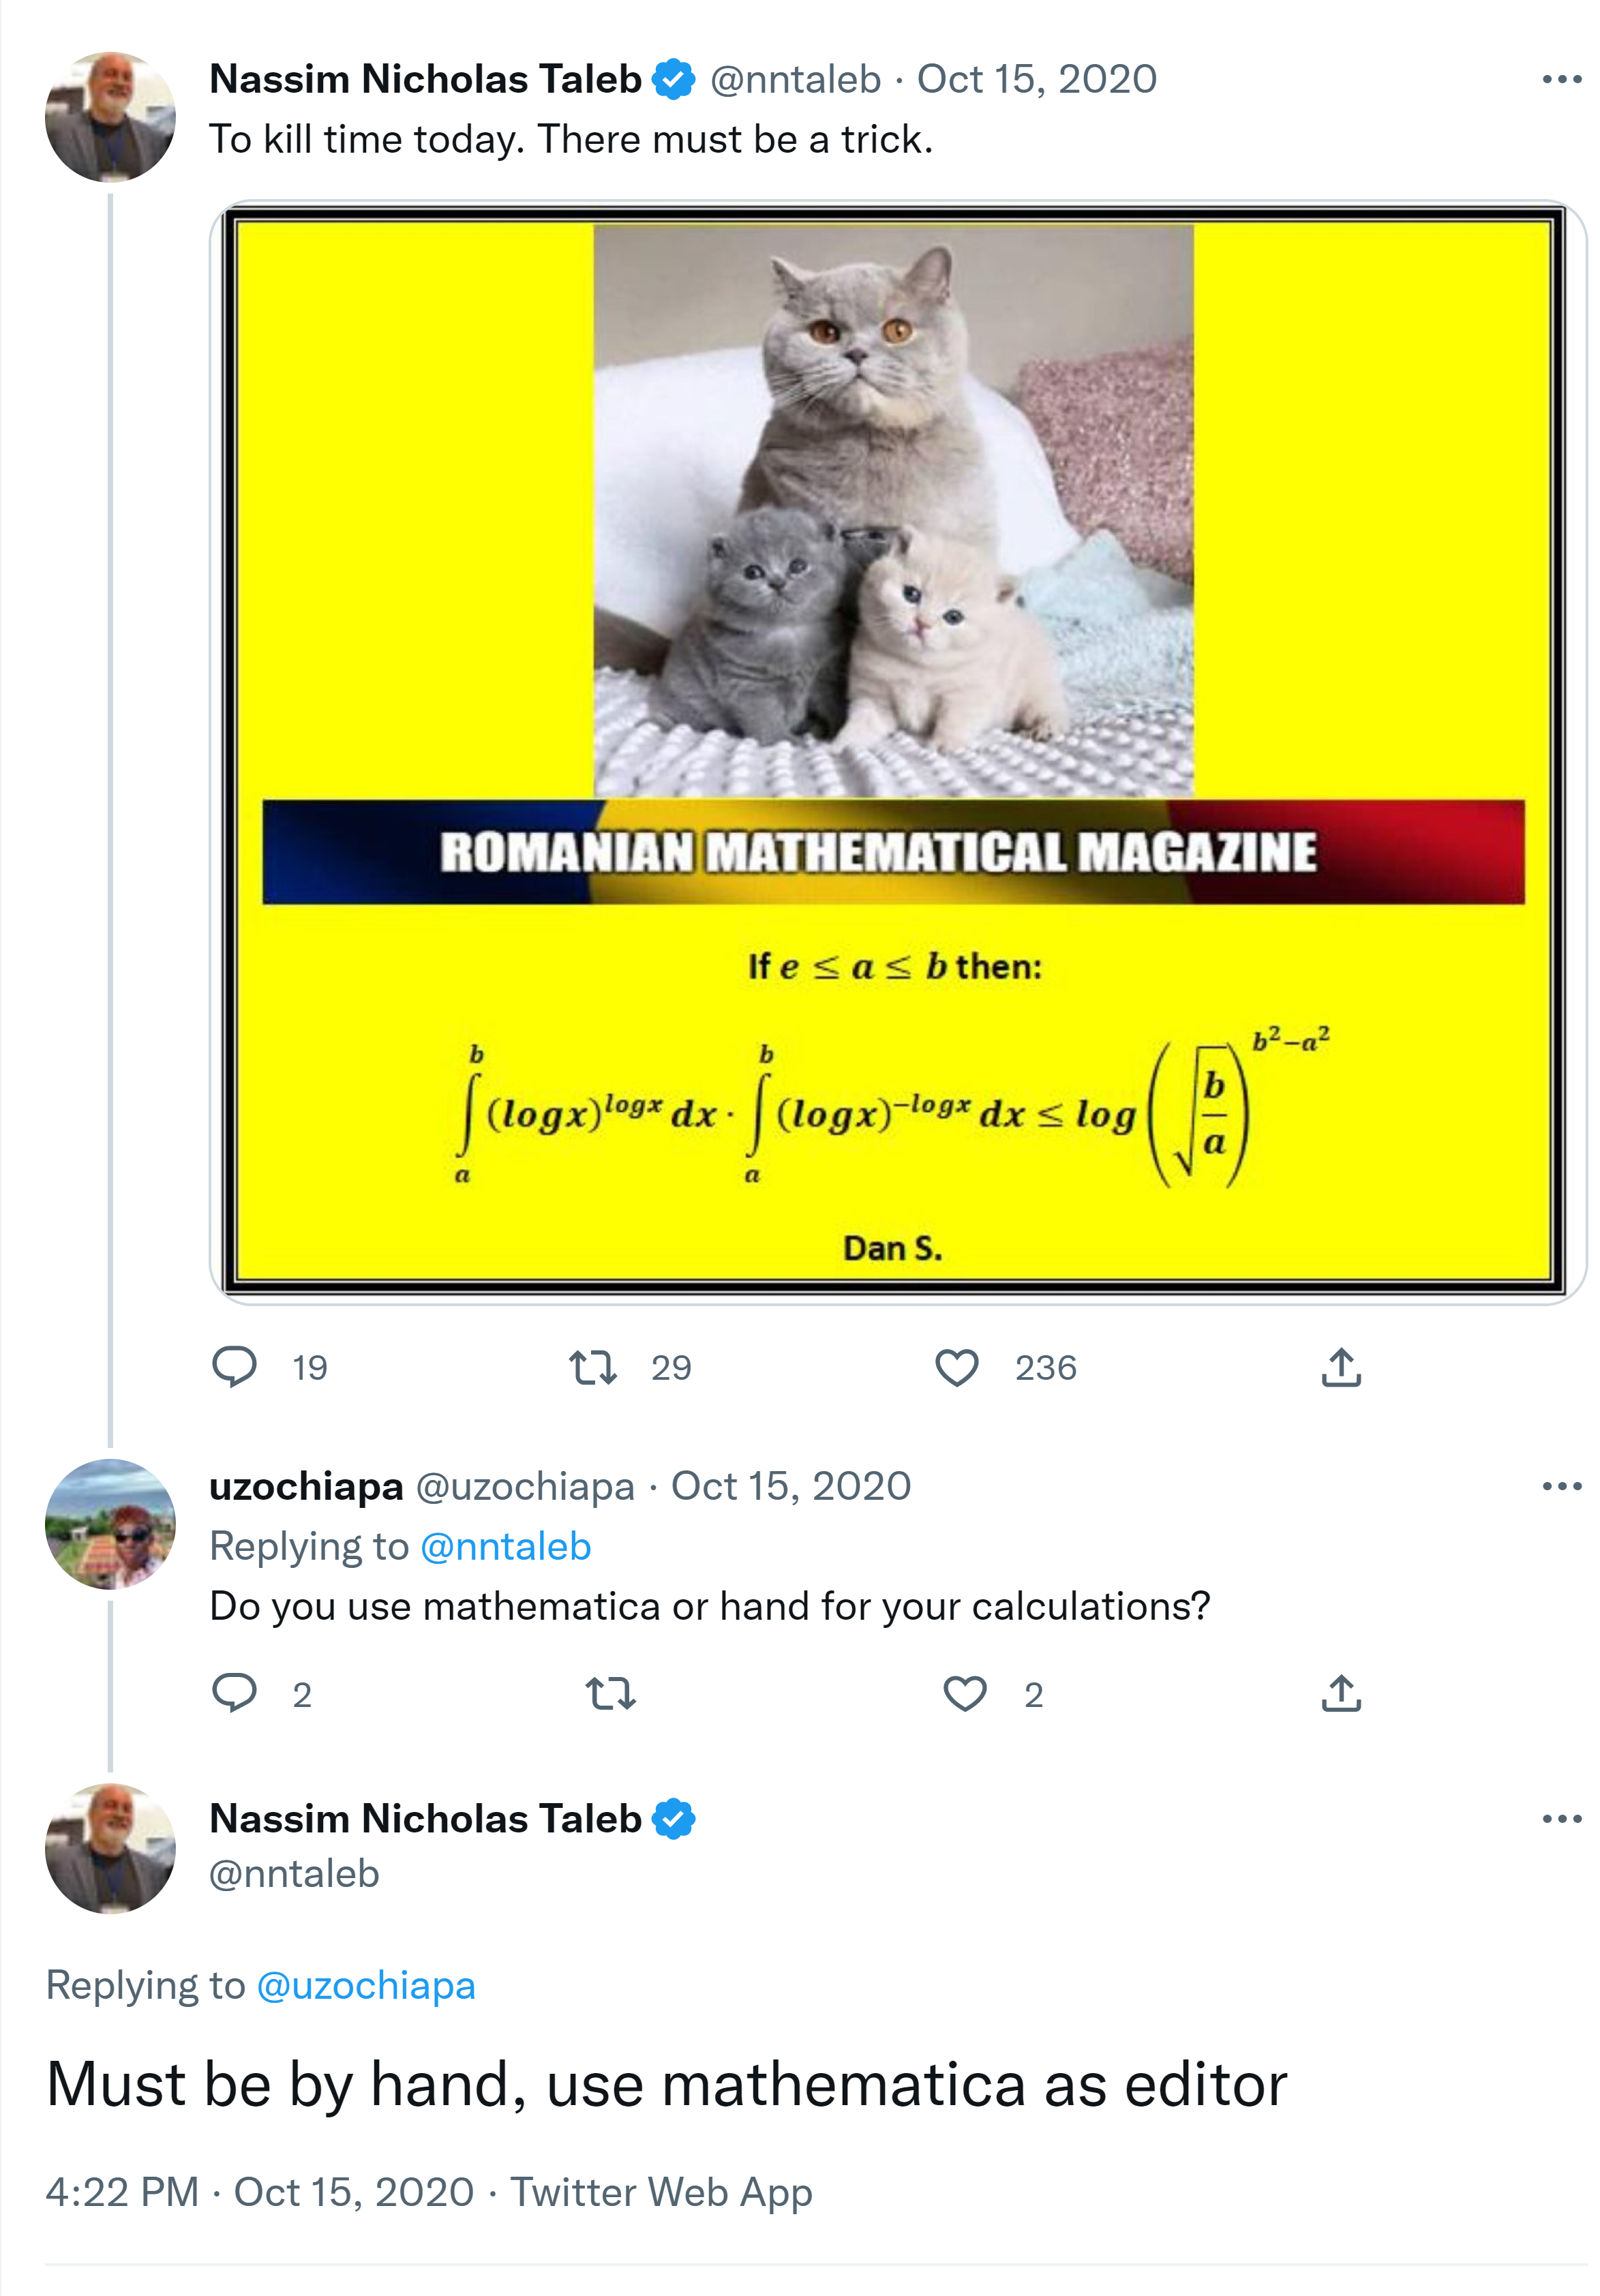Open more options on Taleb's reply tweet

pos(1561,1818)
